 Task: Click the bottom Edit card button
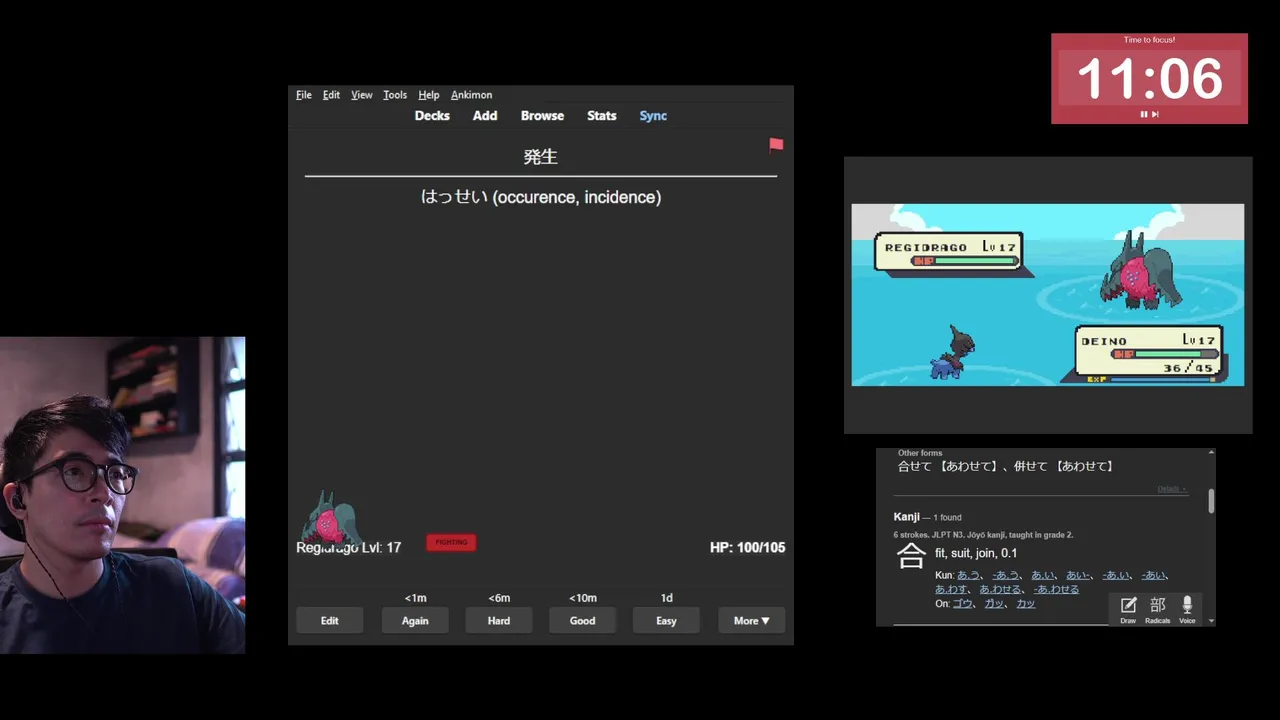click(x=330, y=621)
